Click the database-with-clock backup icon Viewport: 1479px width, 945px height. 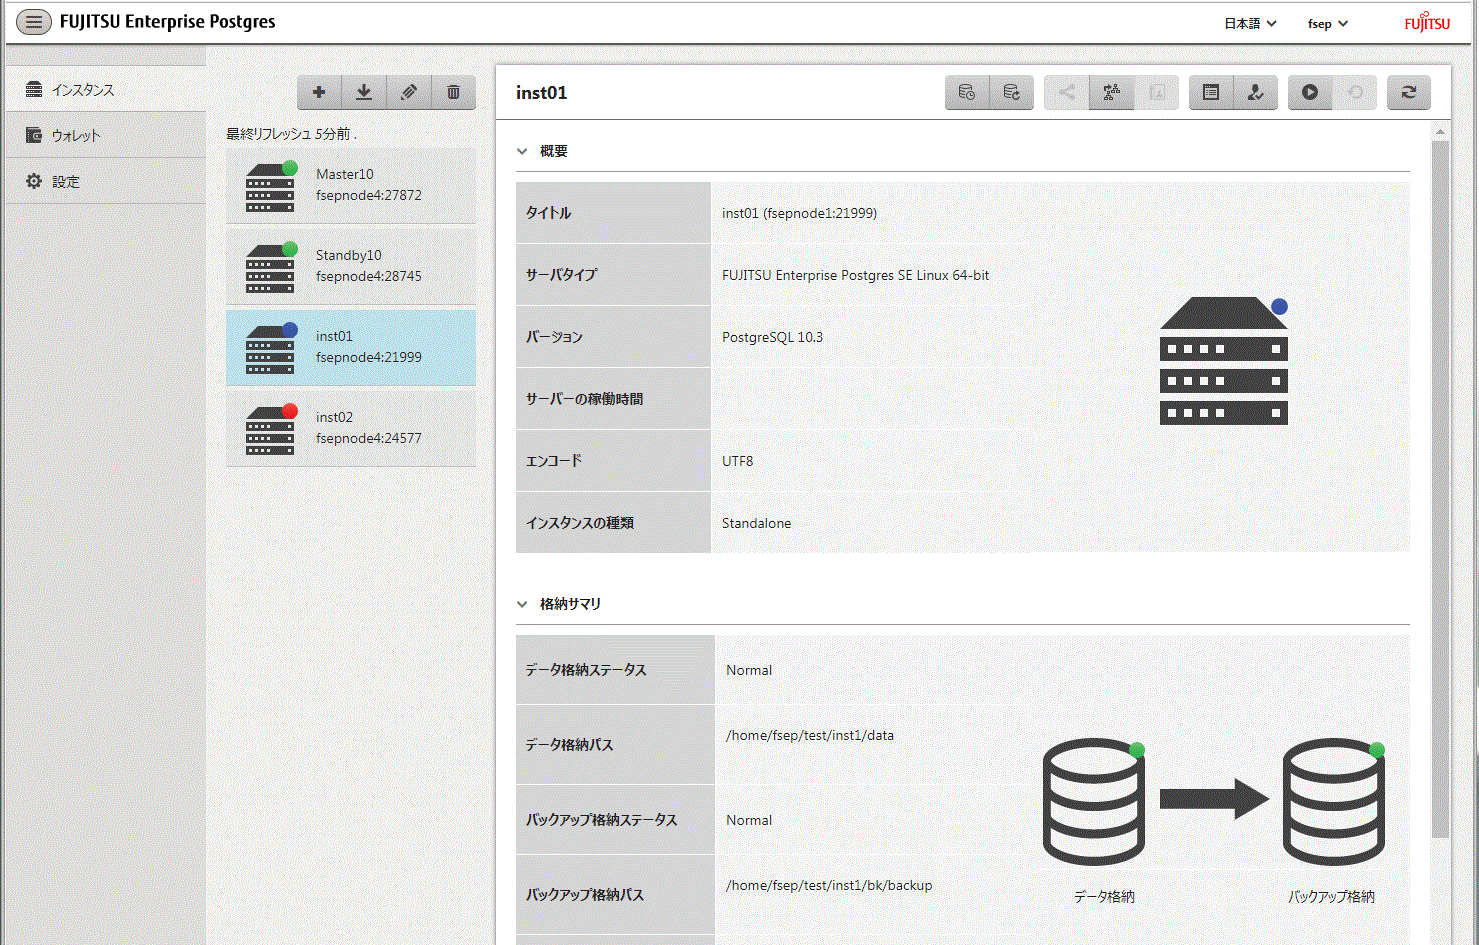tap(967, 92)
